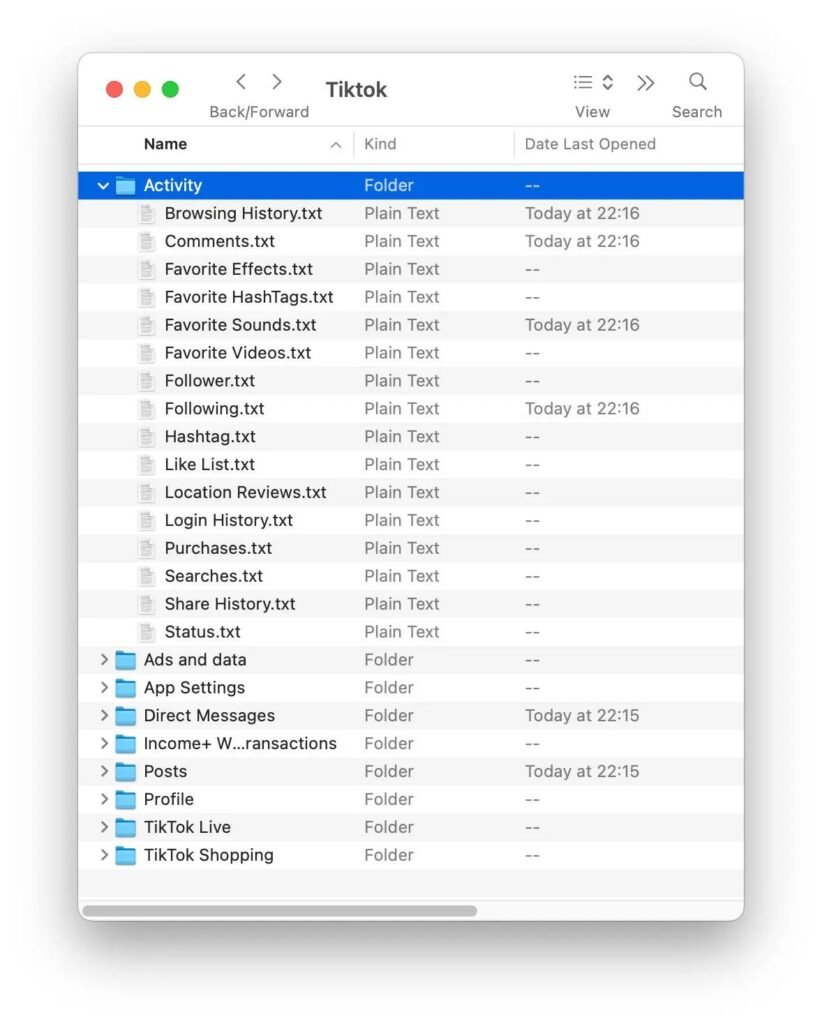Select the Purchases.txt file name
The width and height of the screenshot is (822, 1024).
click(x=218, y=548)
